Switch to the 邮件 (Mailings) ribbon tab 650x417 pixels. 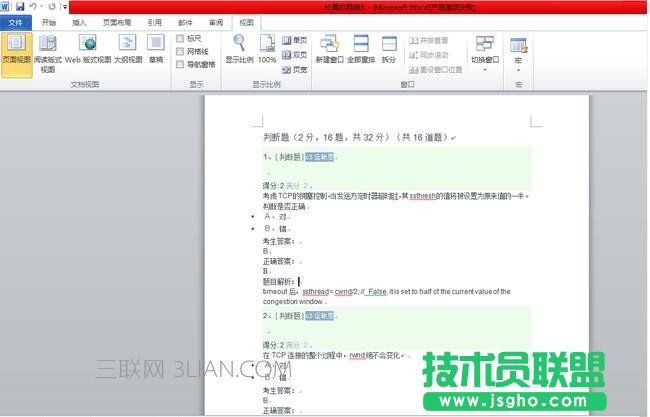point(185,22)
